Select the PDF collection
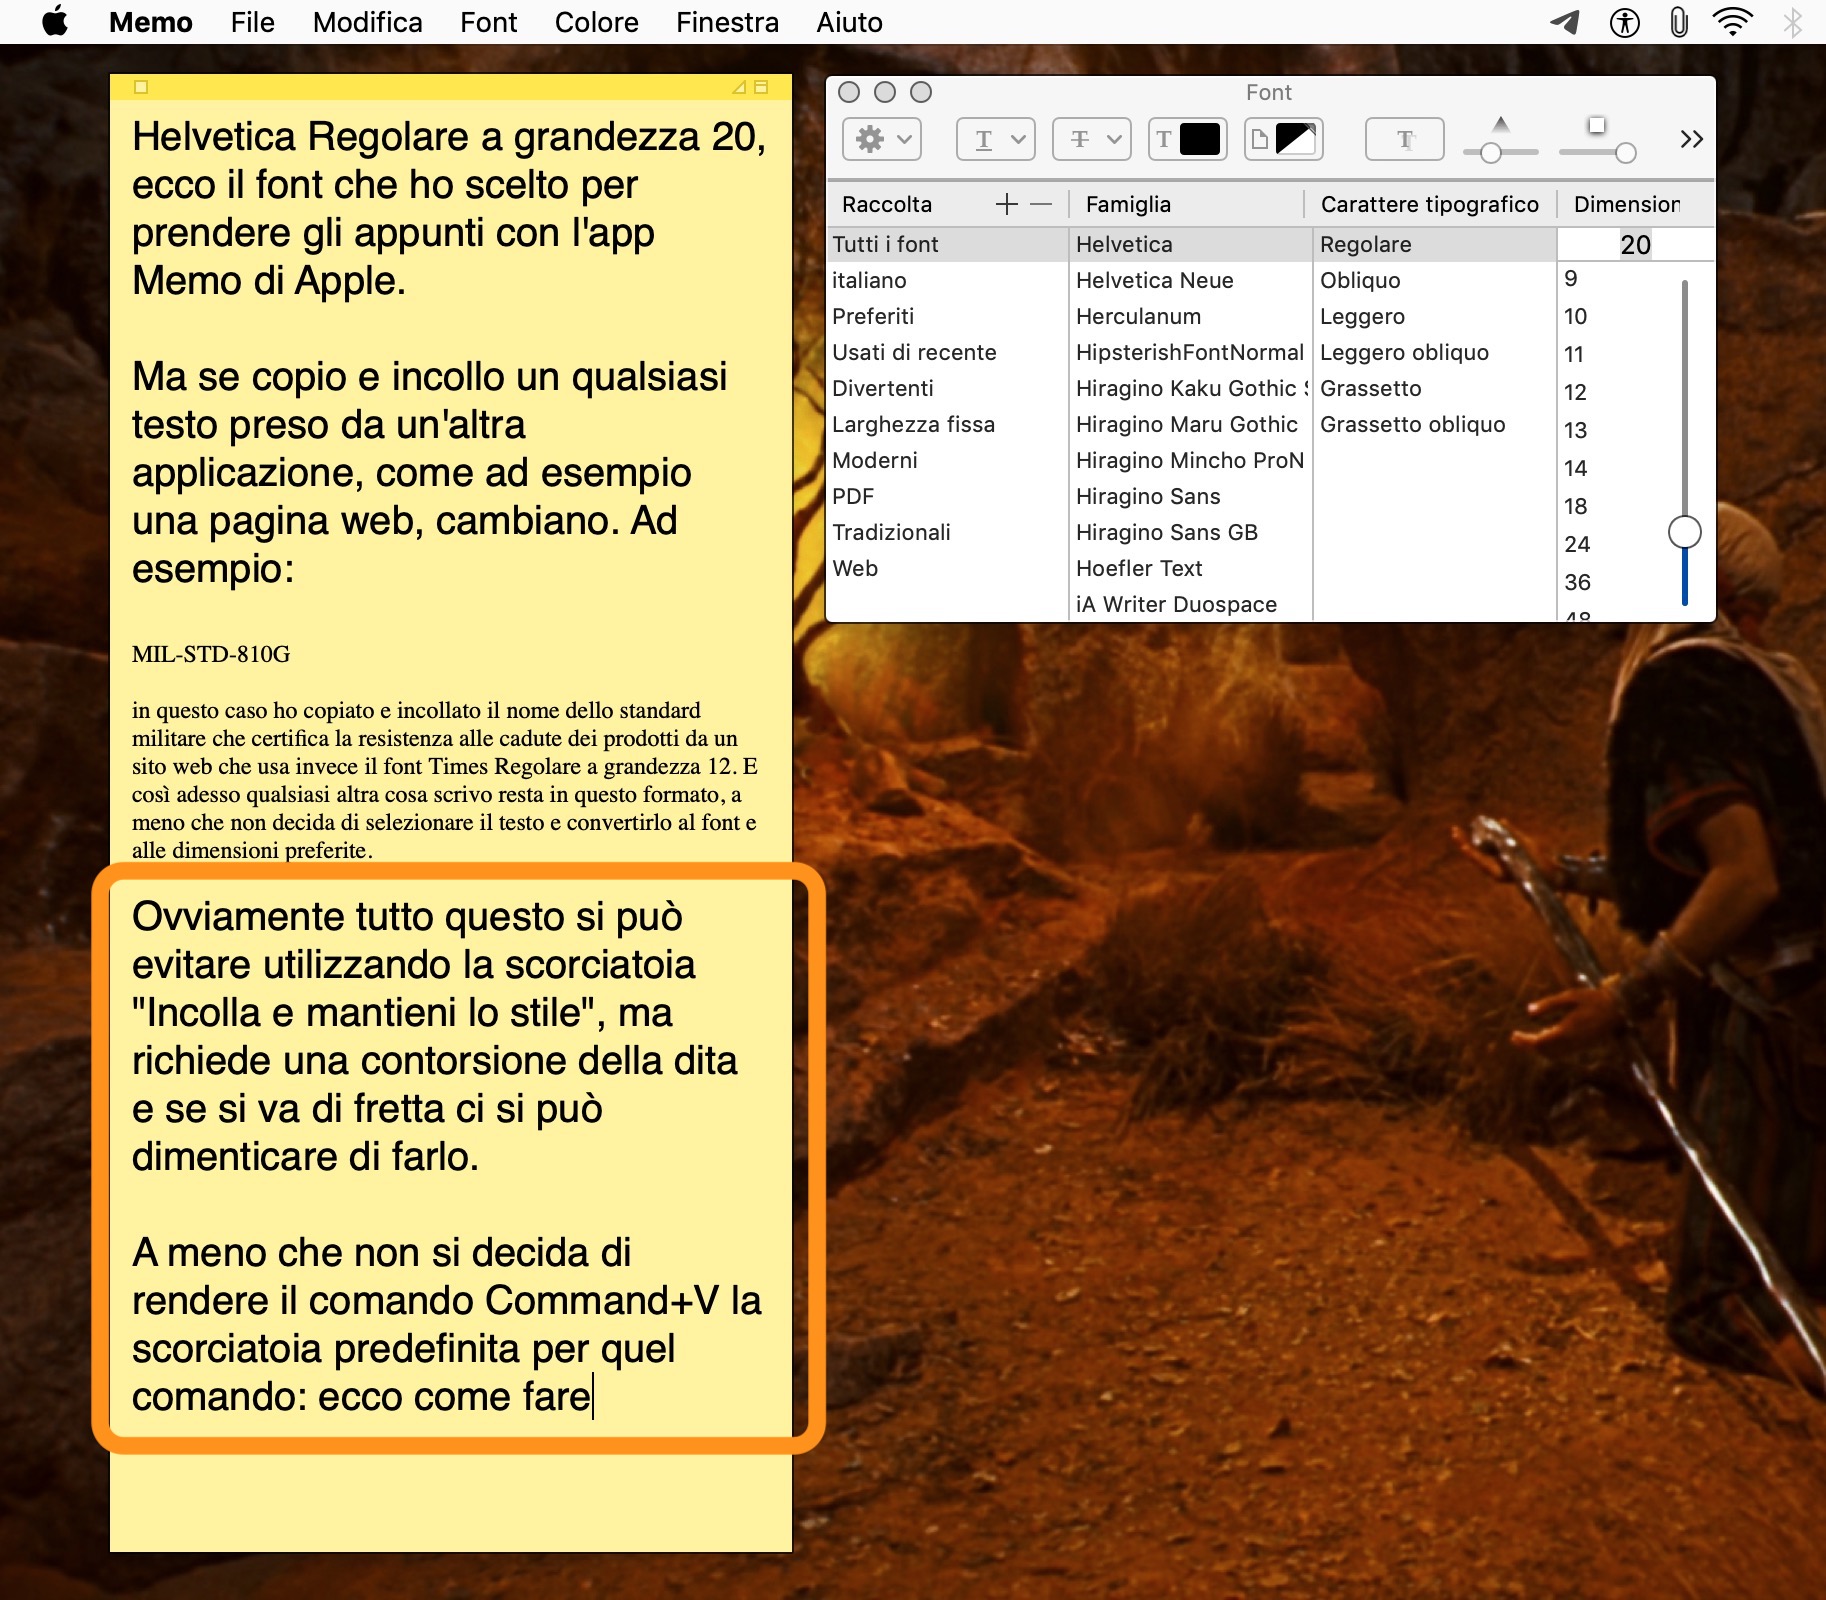The width and height of the screenshot is (1826, 1600). click(x=947, y=496)
